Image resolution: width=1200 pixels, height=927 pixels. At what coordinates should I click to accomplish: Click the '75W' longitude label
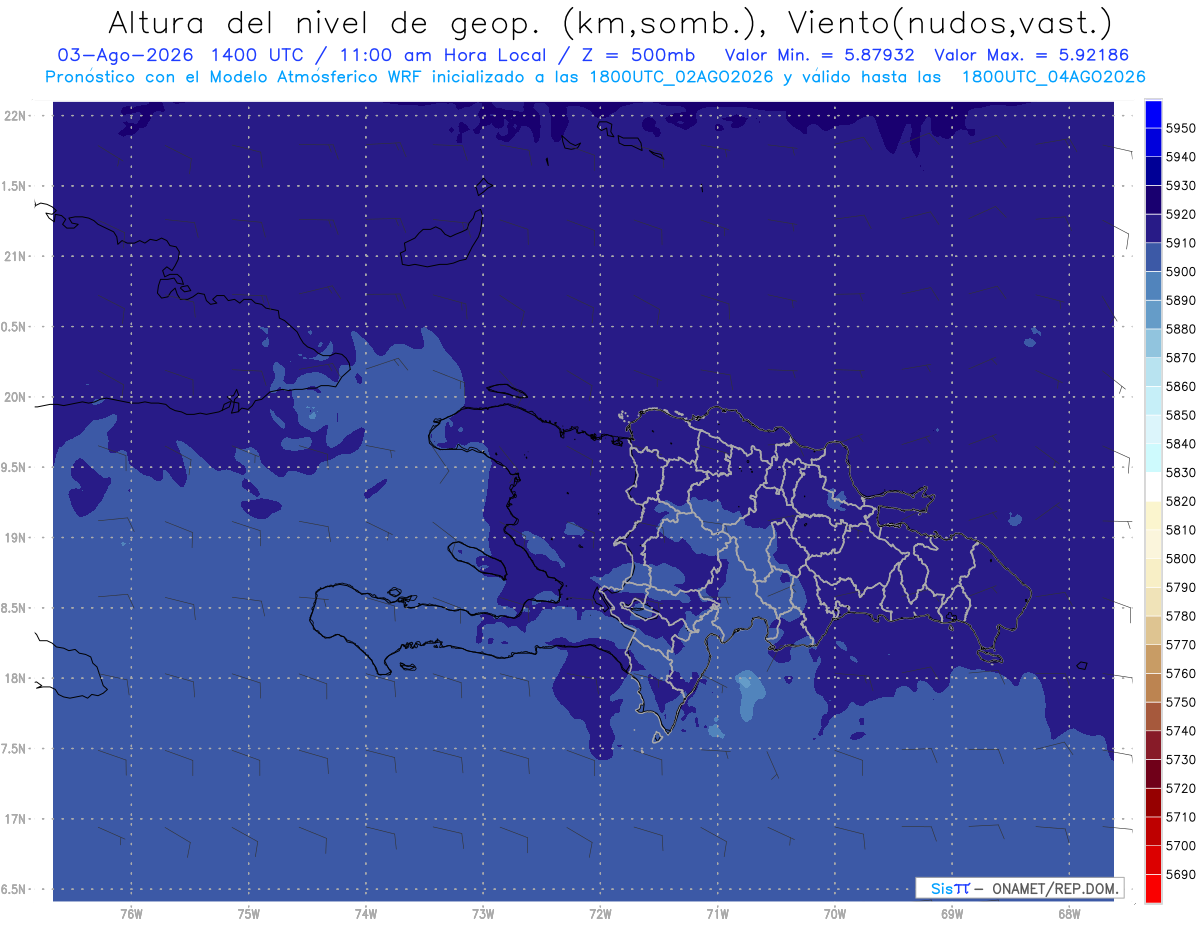(x=249, y=914)
